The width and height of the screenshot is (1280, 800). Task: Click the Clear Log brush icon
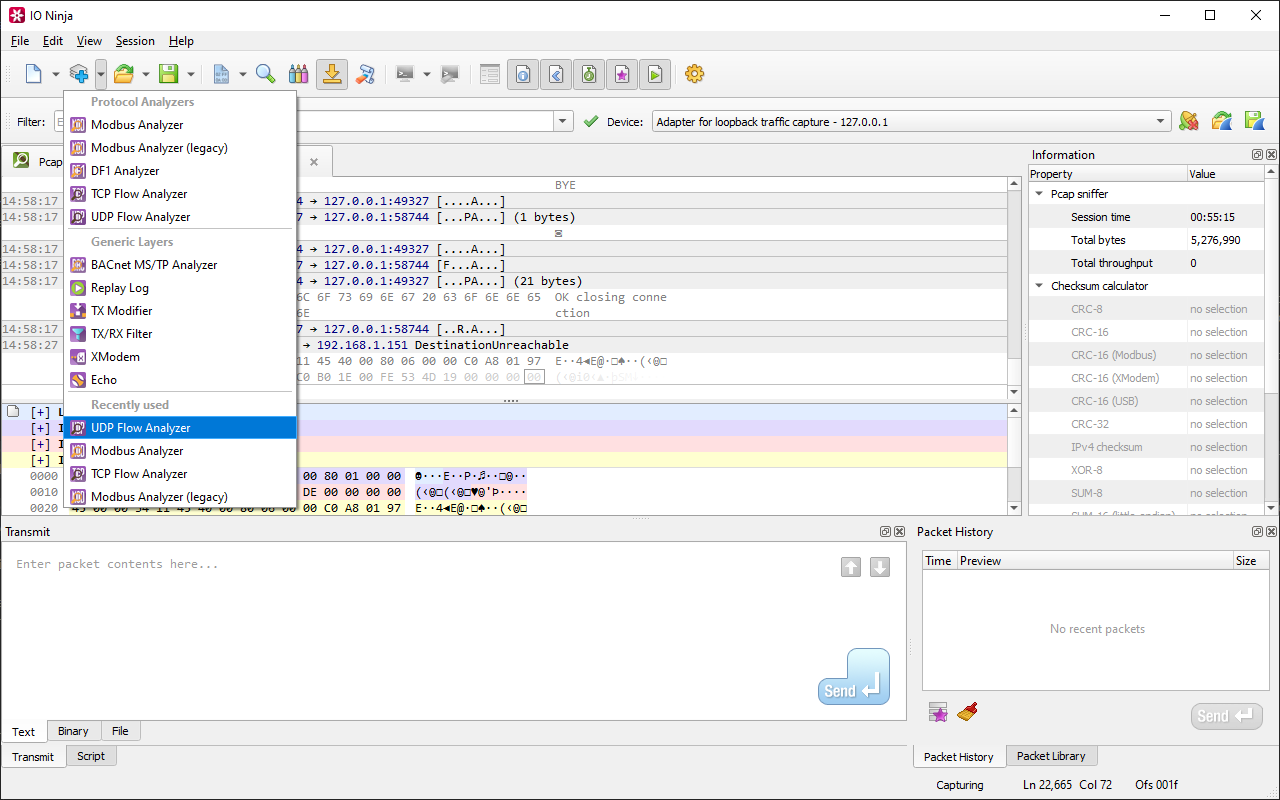click(365, 74)
